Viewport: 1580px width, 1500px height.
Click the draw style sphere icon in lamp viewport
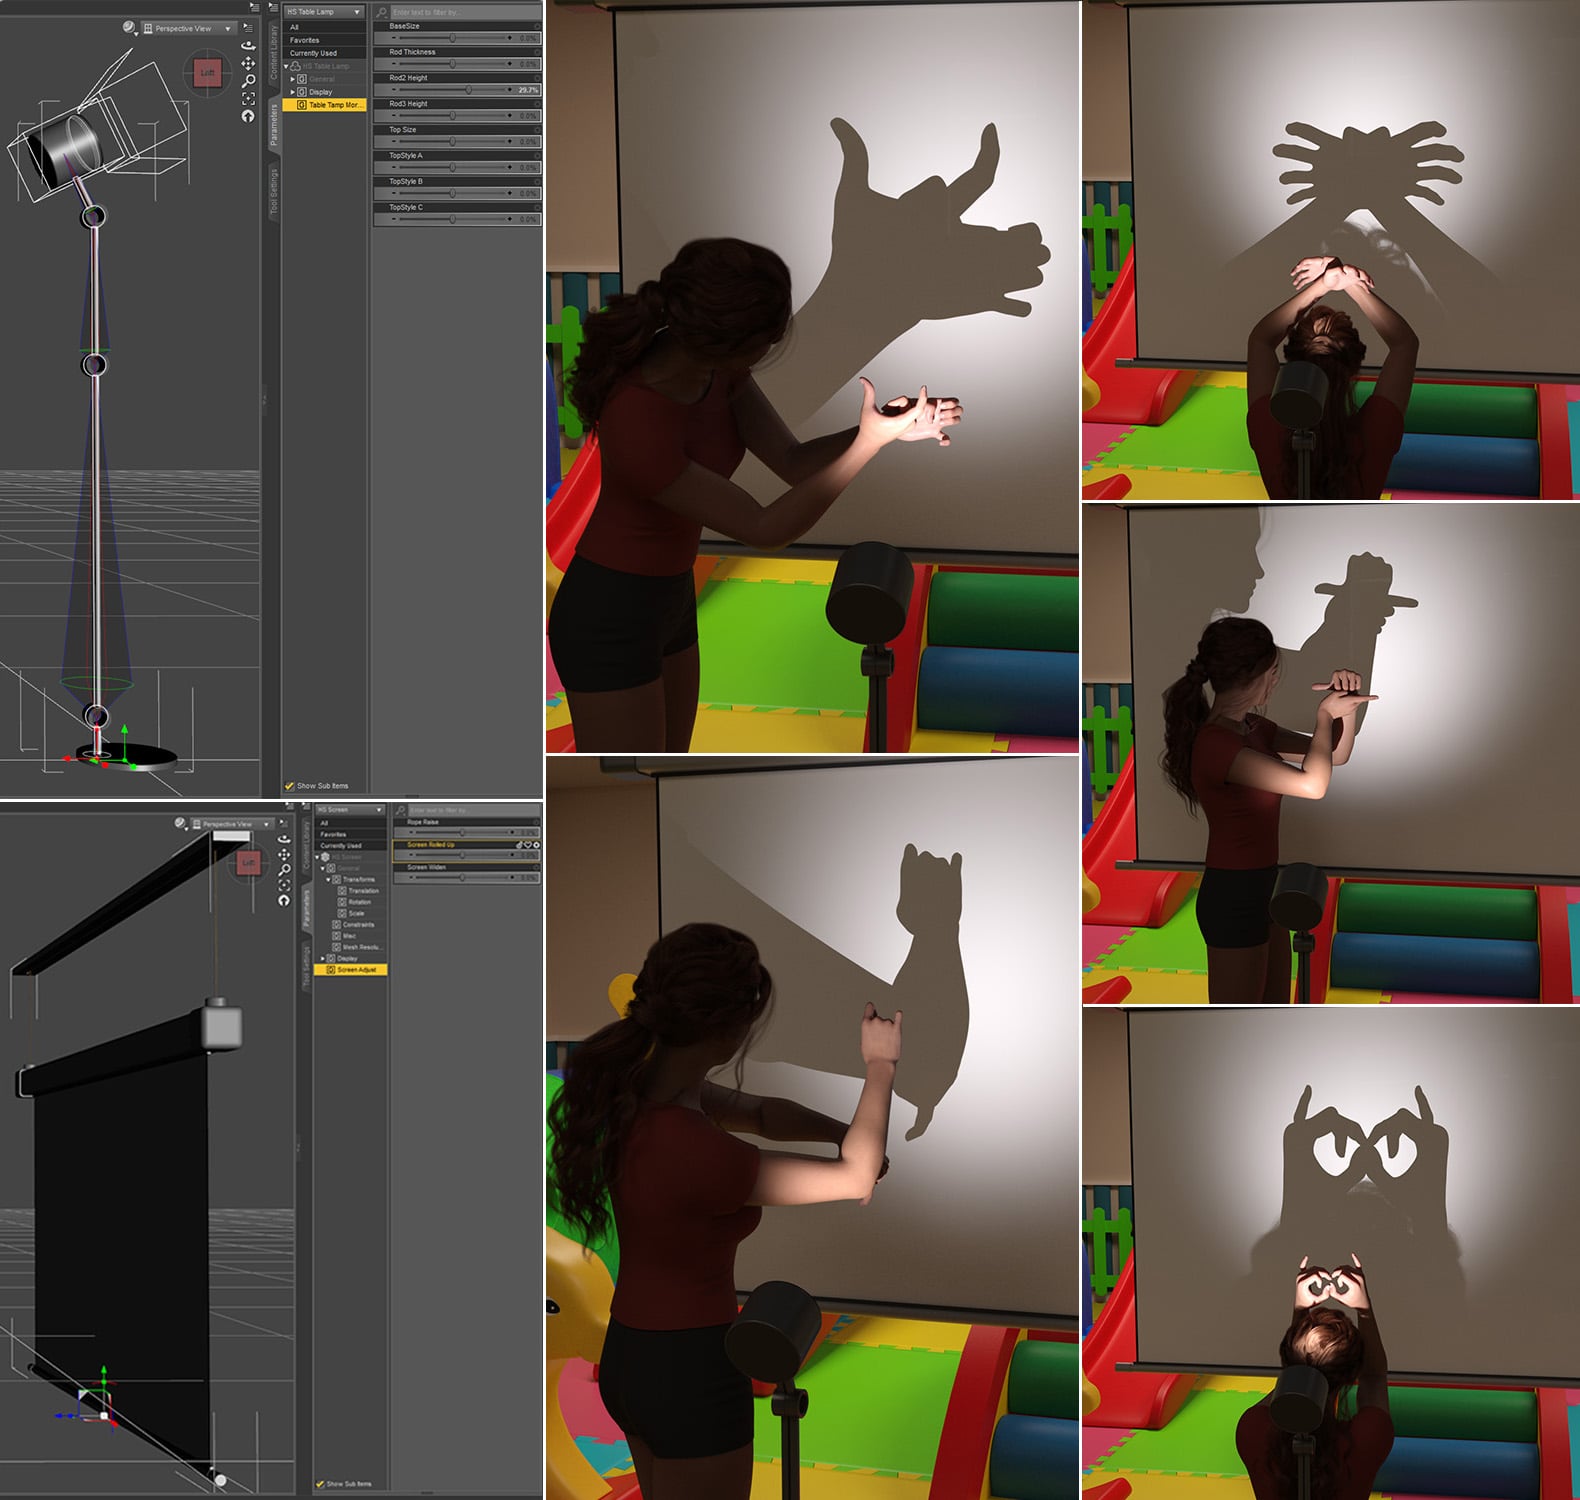[x=129, y=28]
